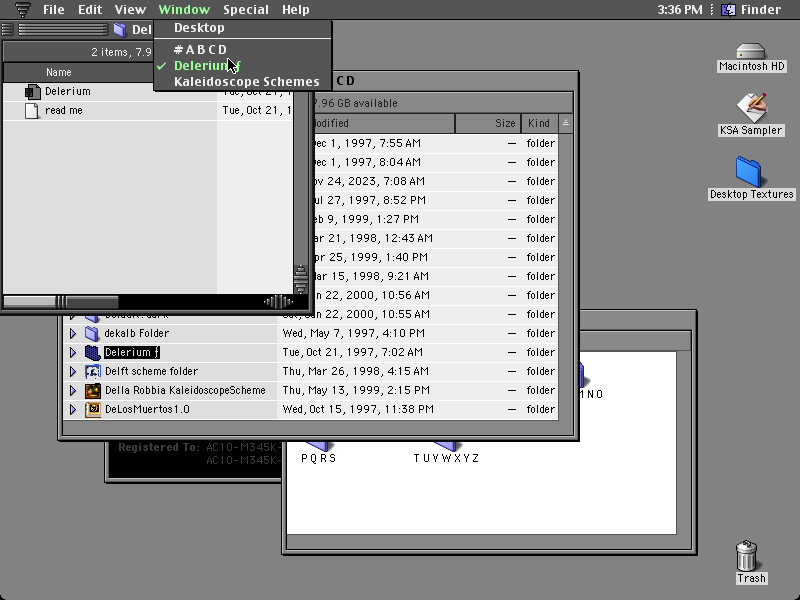Screen dimensions: 800x600
Task: Open the File menu
Action: [54, 9]
